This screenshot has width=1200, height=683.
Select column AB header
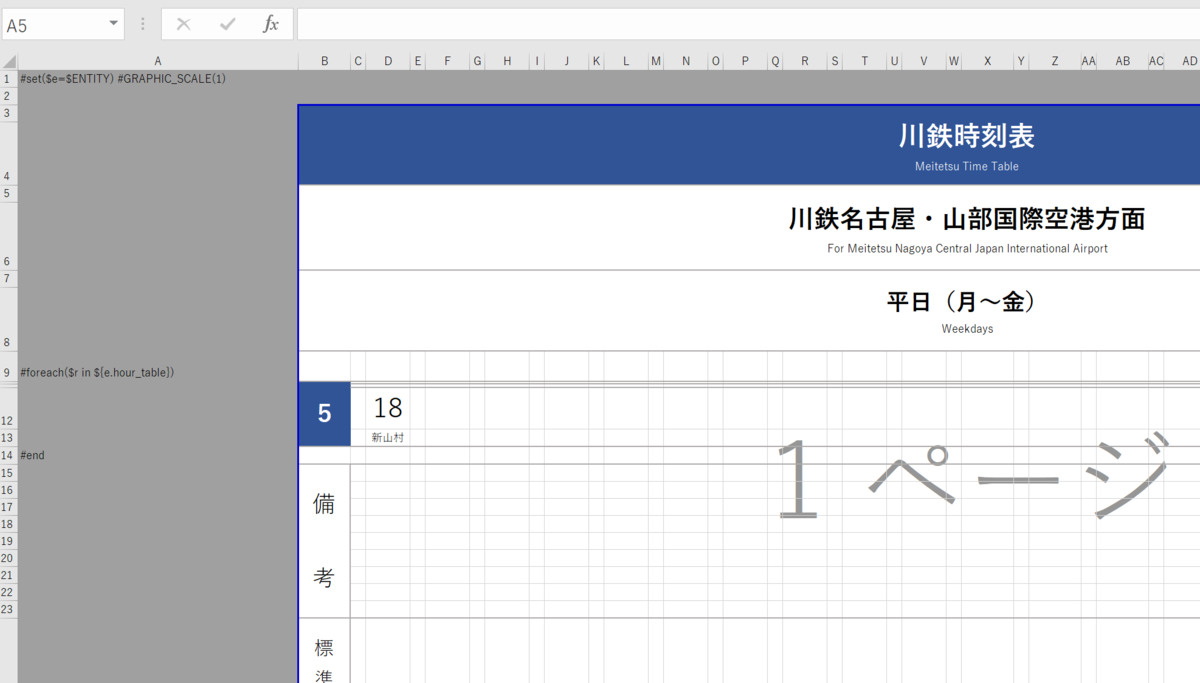1123,61
